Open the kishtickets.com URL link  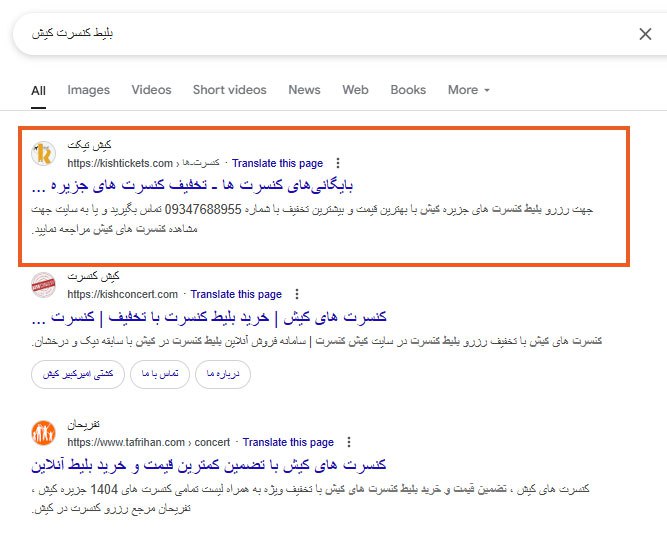pyautogui.click(x=143, y=163)
